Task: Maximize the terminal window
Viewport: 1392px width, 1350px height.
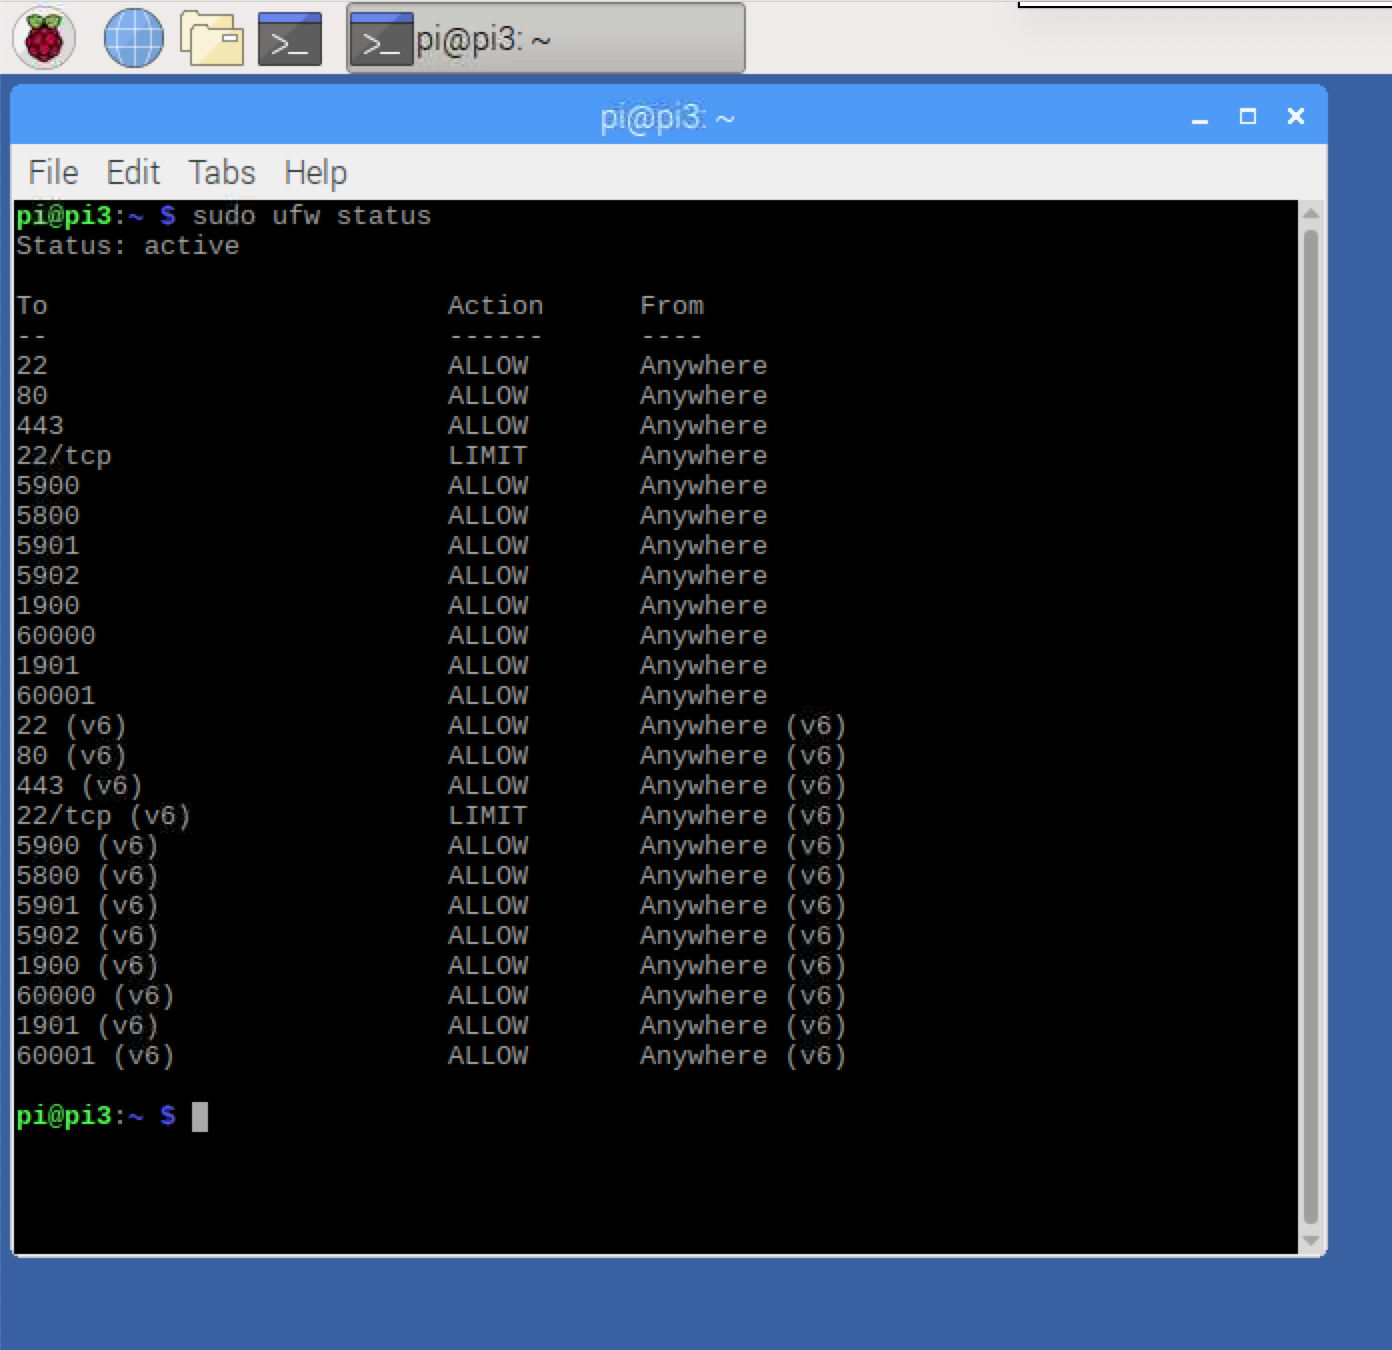Action: click(1248, 117)
